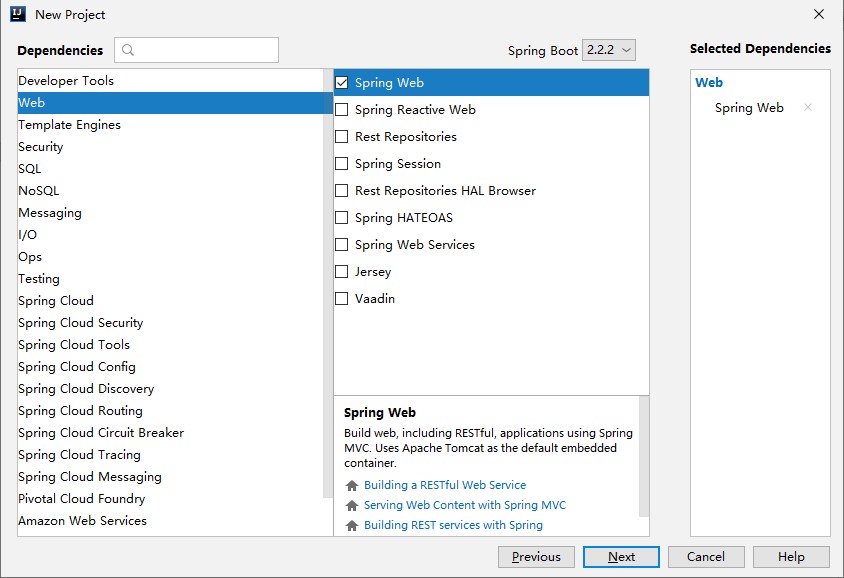The width and height of the screenshot is (844, 578).
Task: Tick the Spring Web Services checkbox
Action: 342,244
